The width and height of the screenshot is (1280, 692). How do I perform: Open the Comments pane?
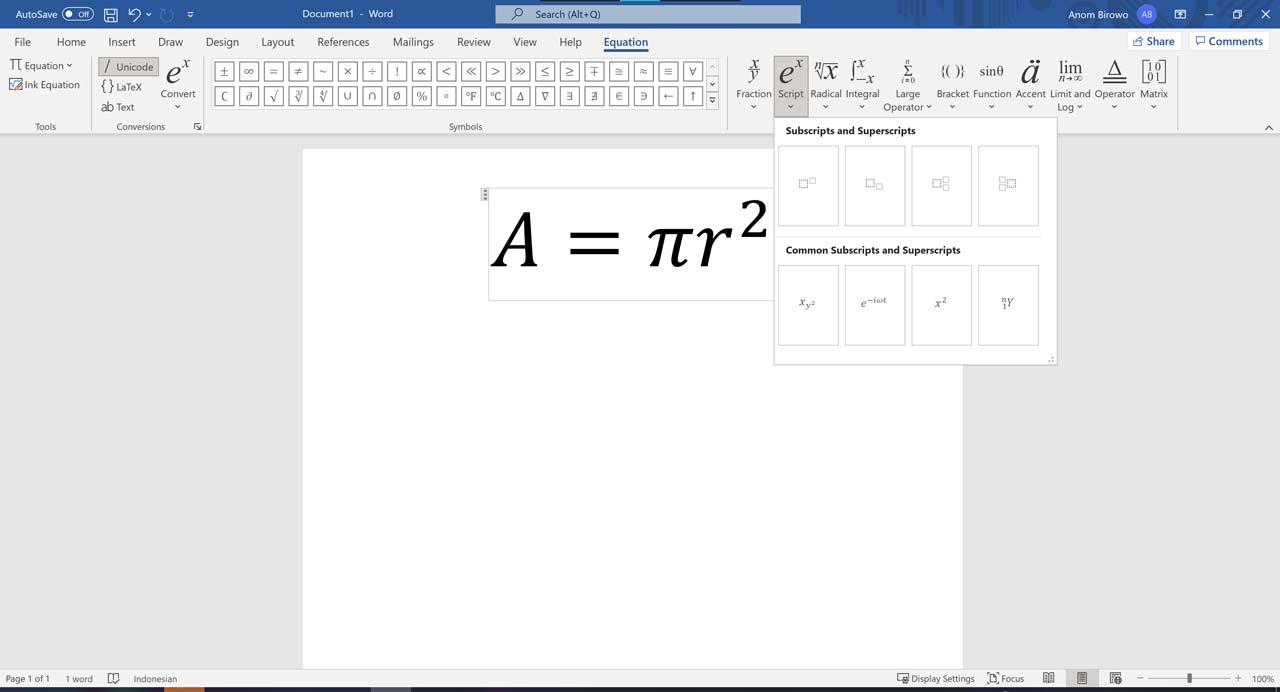1228,41
